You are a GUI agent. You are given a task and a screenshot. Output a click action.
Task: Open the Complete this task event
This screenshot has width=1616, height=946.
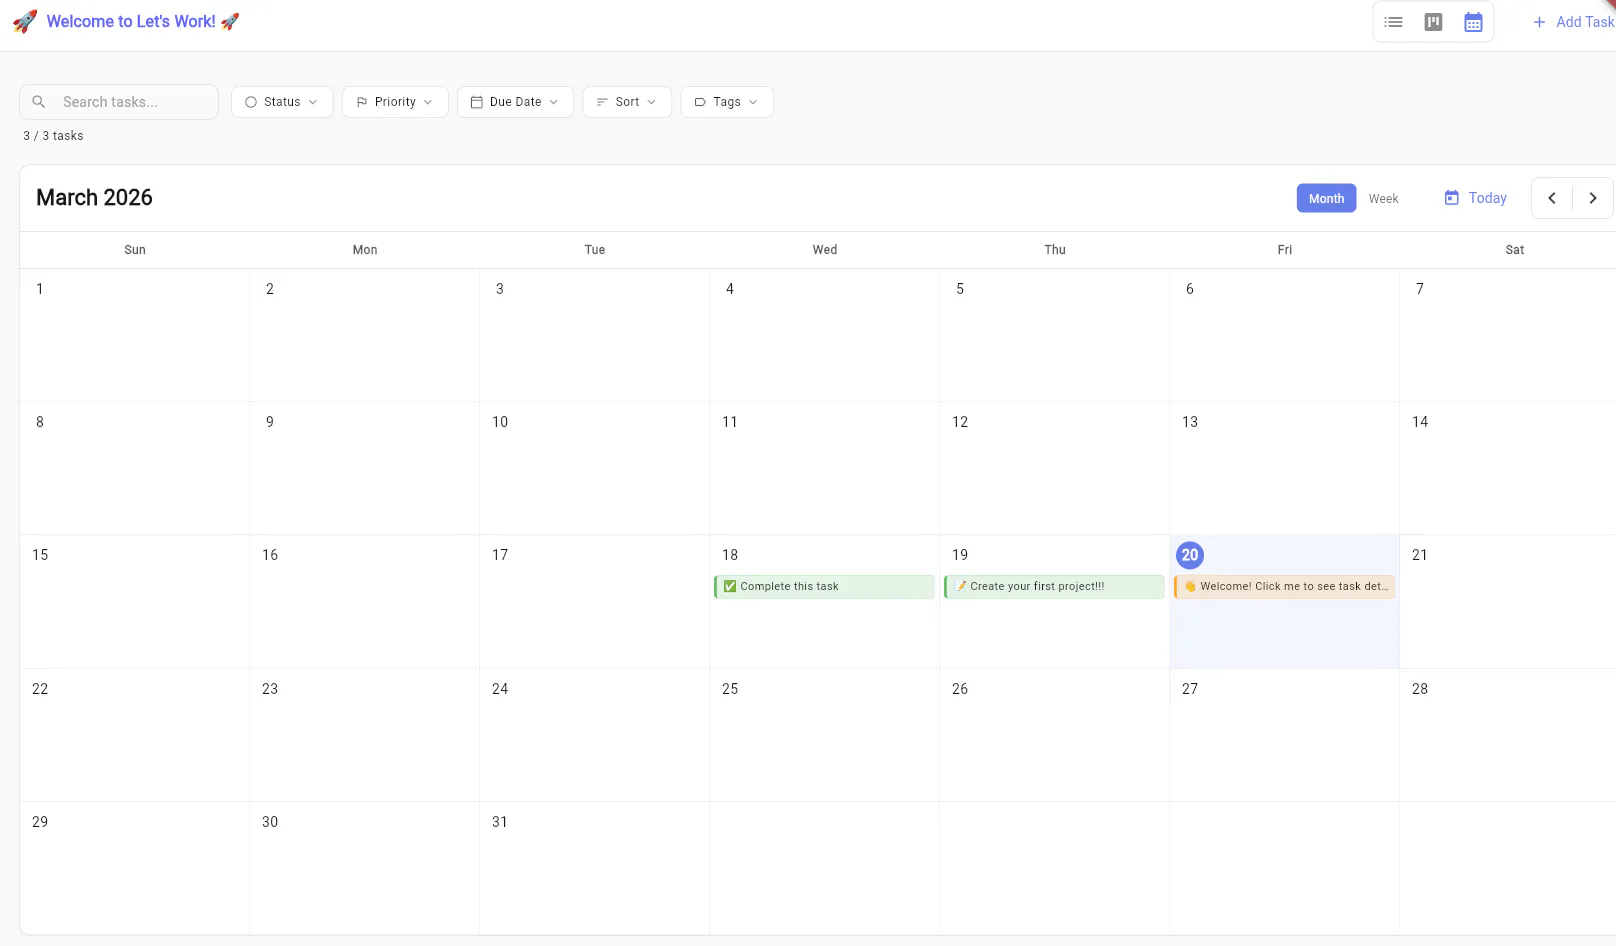pyautogui.click(x=824, y=587)
